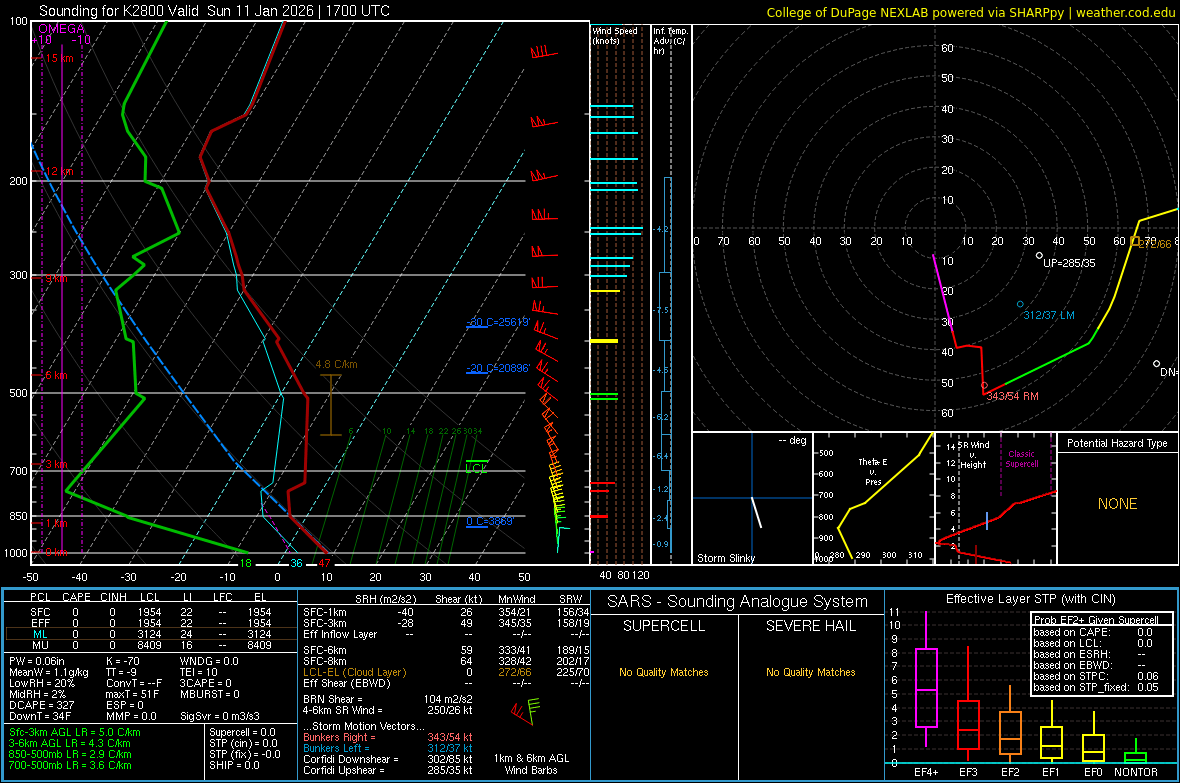
Task: Click the 312/37 LM hodograph label
Action: [1048, 315]
